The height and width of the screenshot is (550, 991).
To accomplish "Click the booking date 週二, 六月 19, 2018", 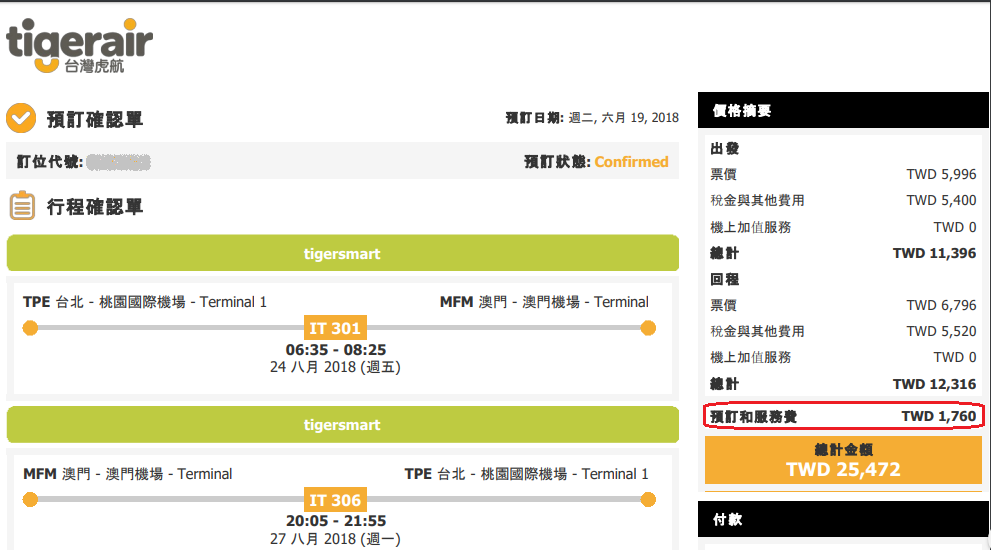I will [623, 118].
